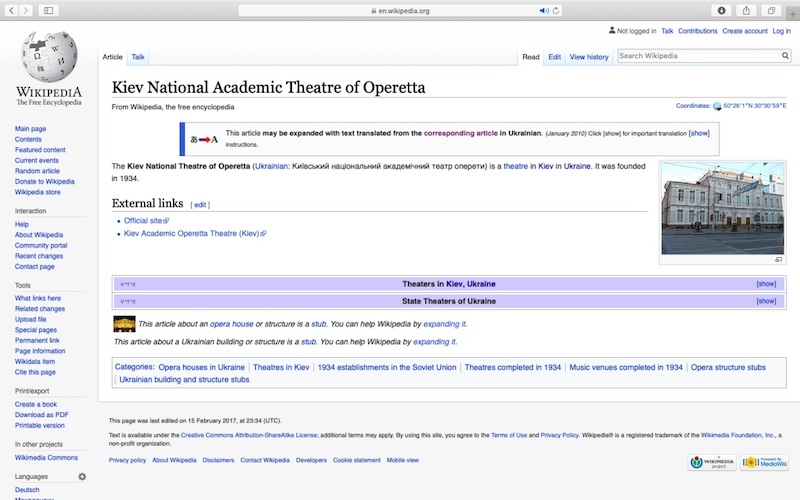
Task: Show all tabs overview button
Action: pyautogui.click(x=771, y=10)
